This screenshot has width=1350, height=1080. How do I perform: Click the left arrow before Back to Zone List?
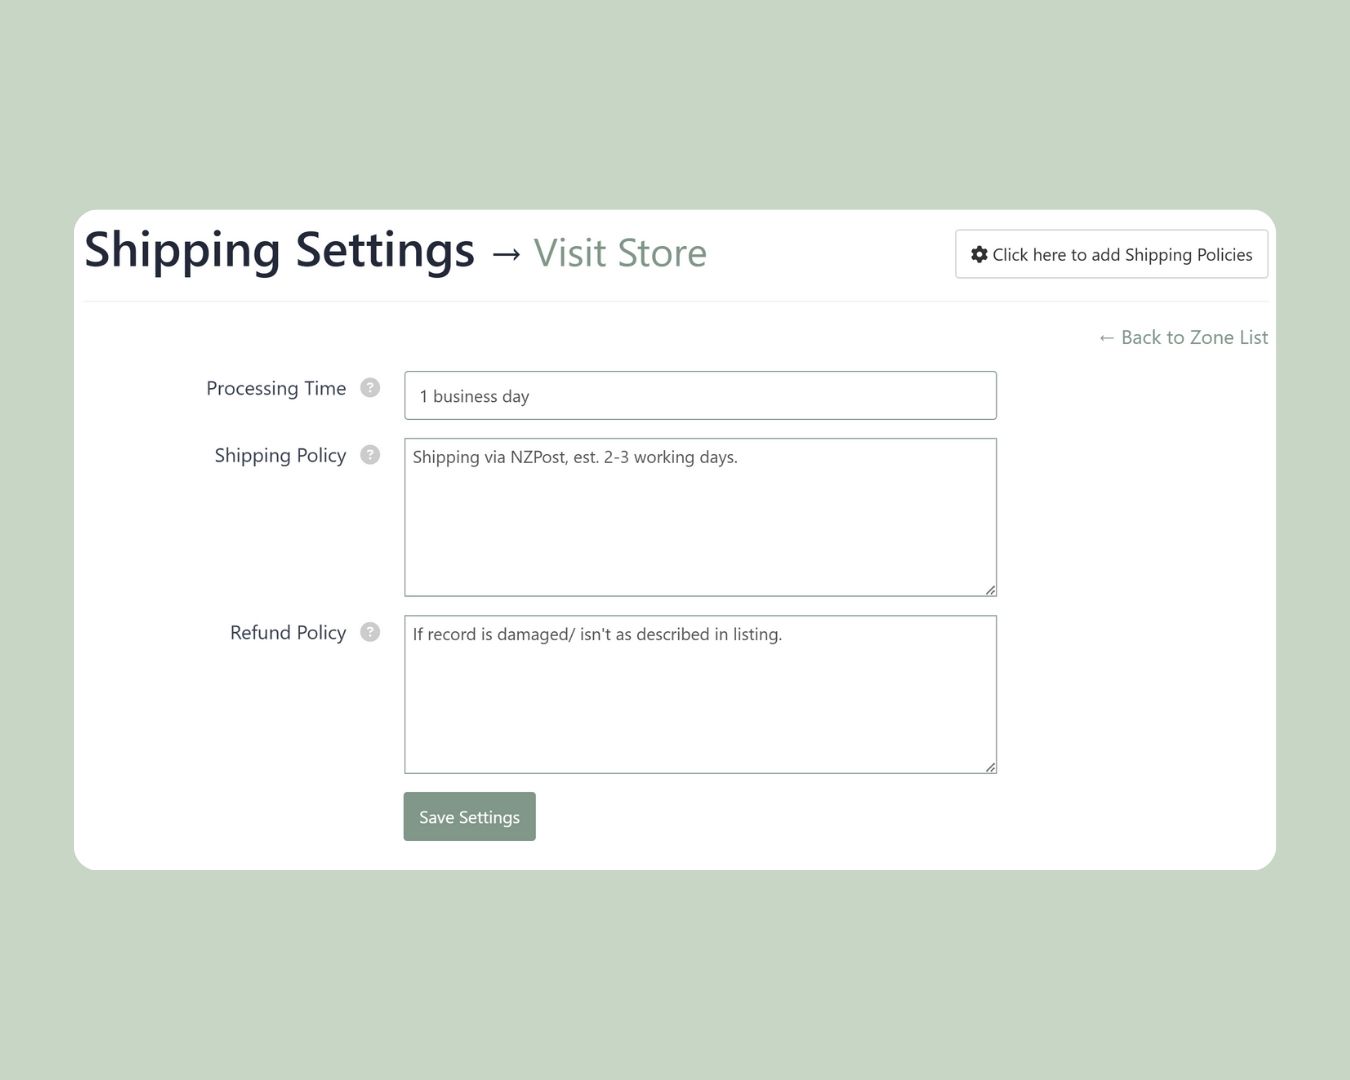coord(1106,338)
